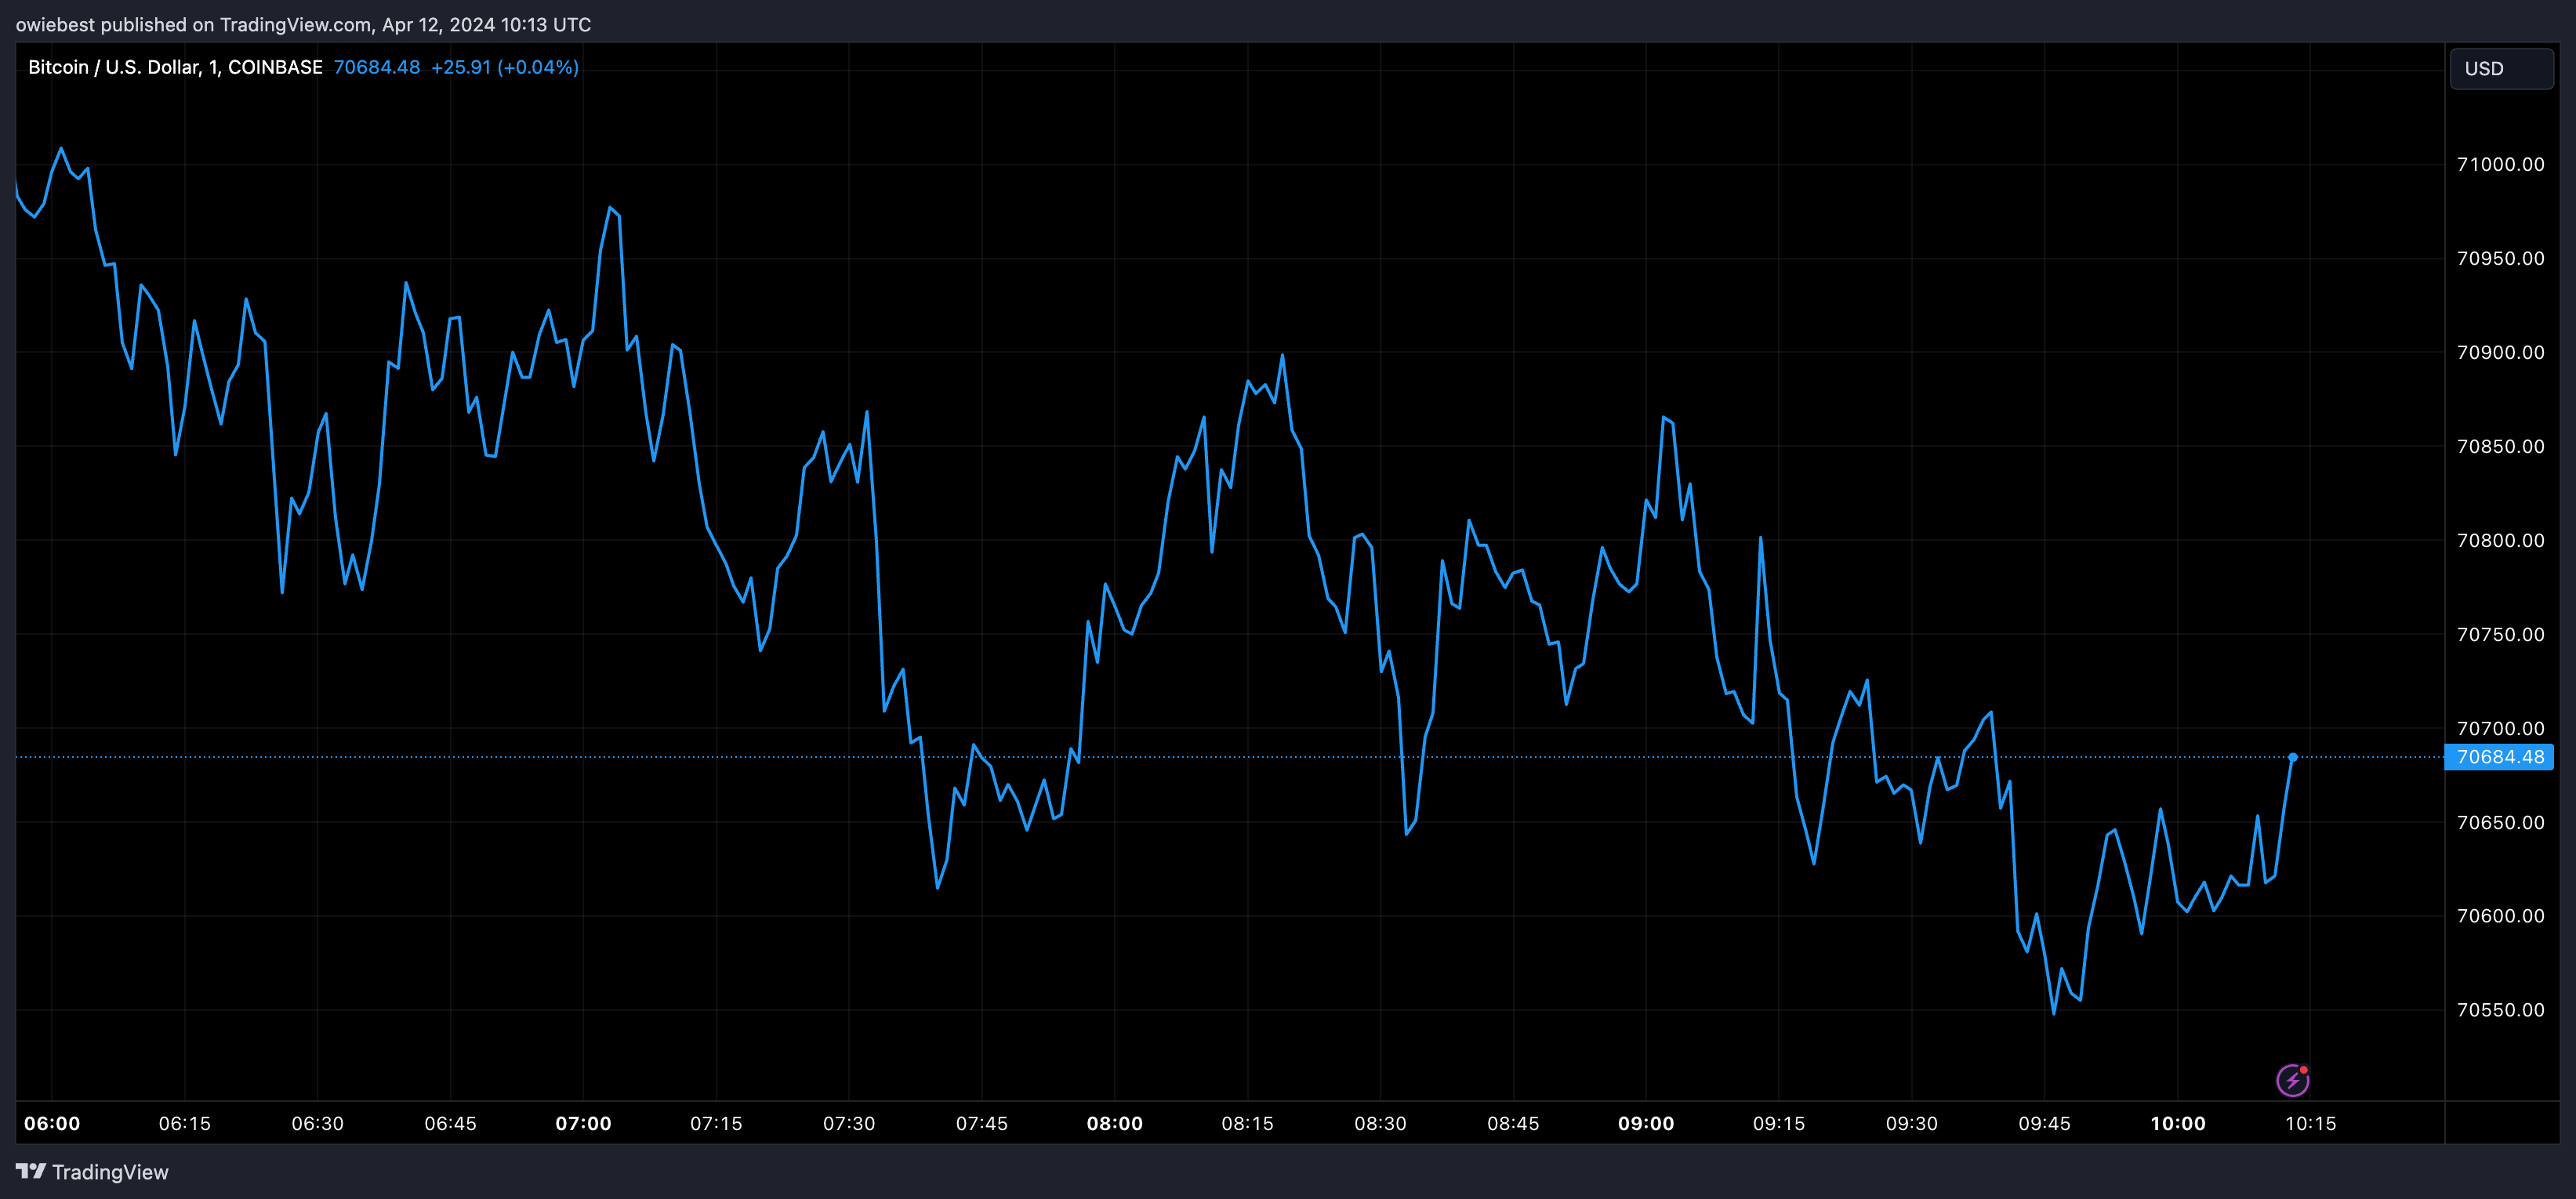Viewport: 2576px width, 1199px height.
Task: Click the 70750.00 price axis label
Action: [2501, 634]
